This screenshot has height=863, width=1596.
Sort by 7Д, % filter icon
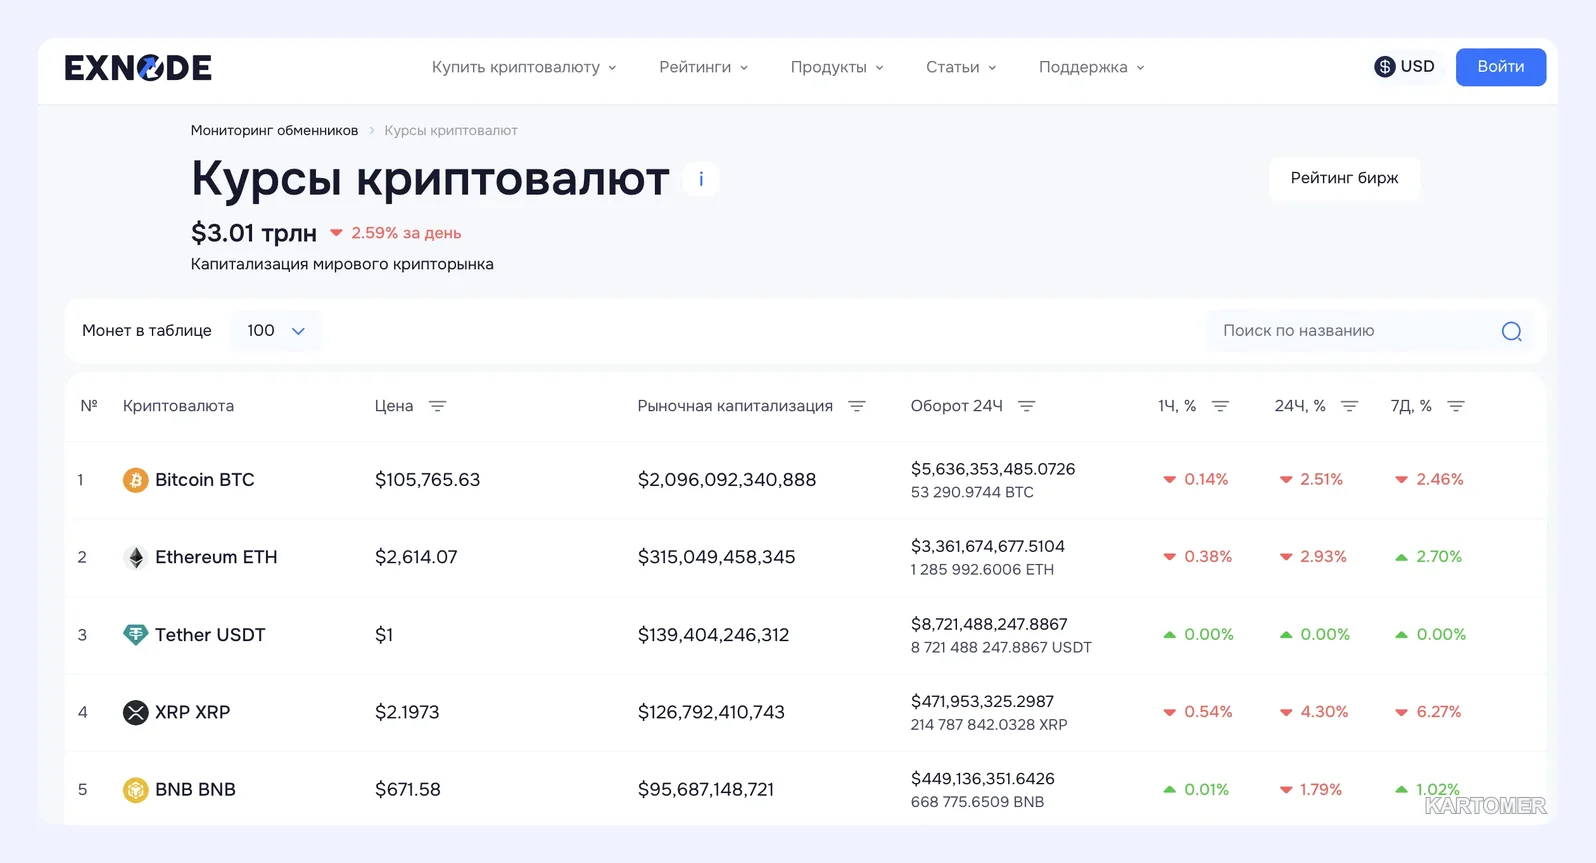click(1456, 406)
